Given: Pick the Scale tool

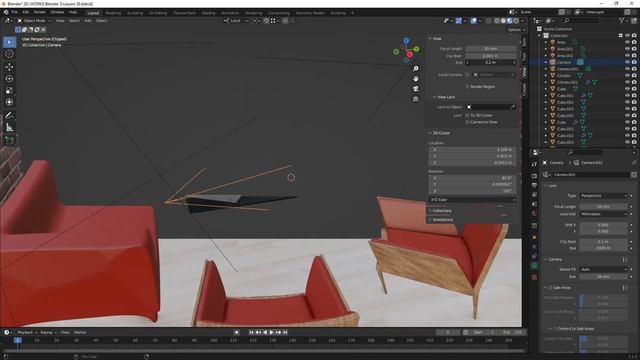Looking at the screenshot, I should (9, 91).
